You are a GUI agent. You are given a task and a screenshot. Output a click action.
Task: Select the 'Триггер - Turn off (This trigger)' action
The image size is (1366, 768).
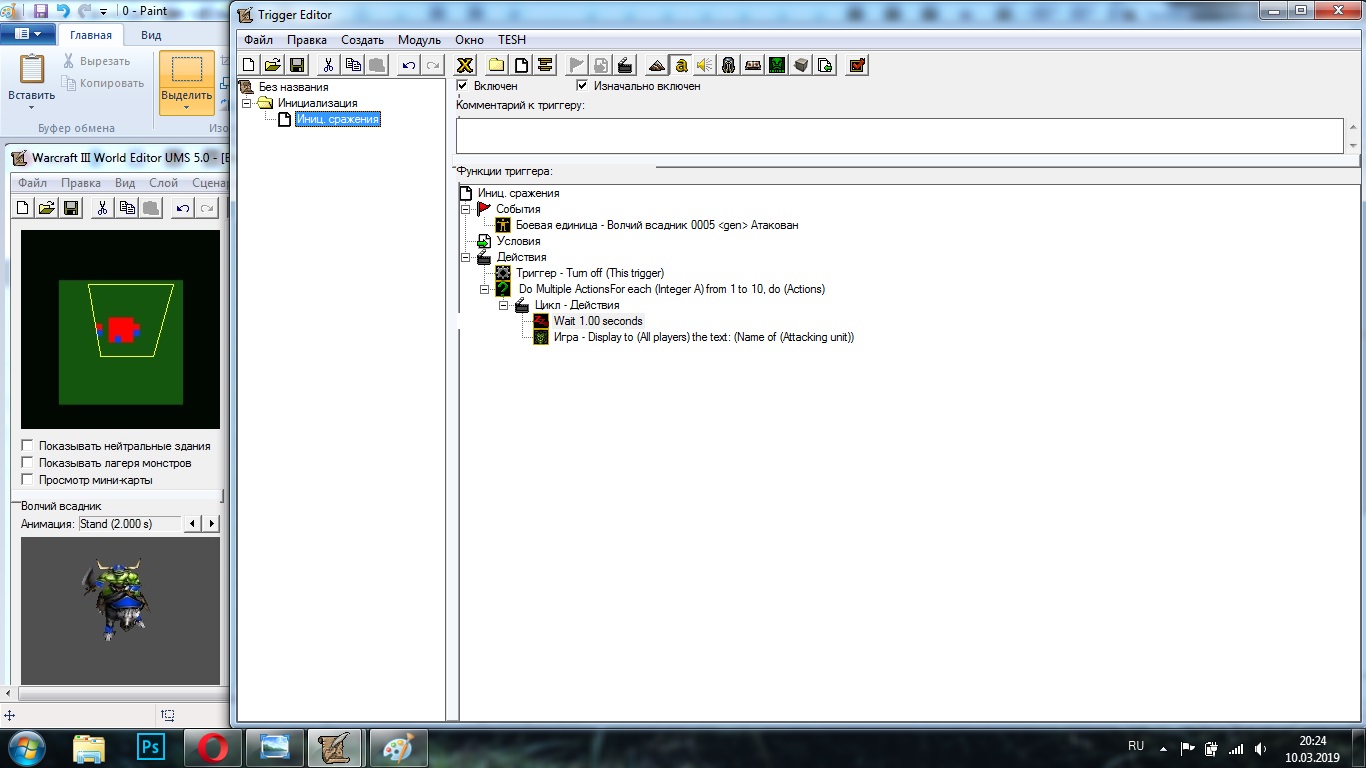(x=590, y=273)
